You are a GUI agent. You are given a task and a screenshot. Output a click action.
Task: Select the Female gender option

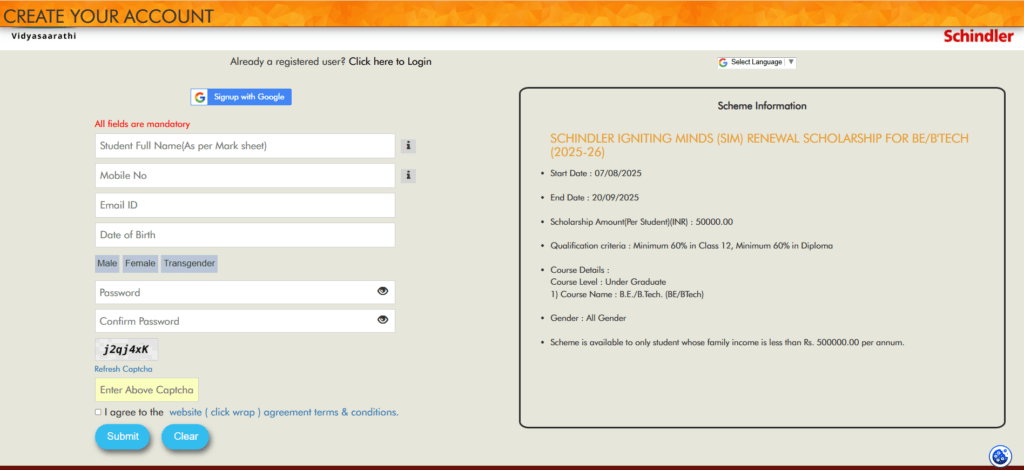(140, 264)
